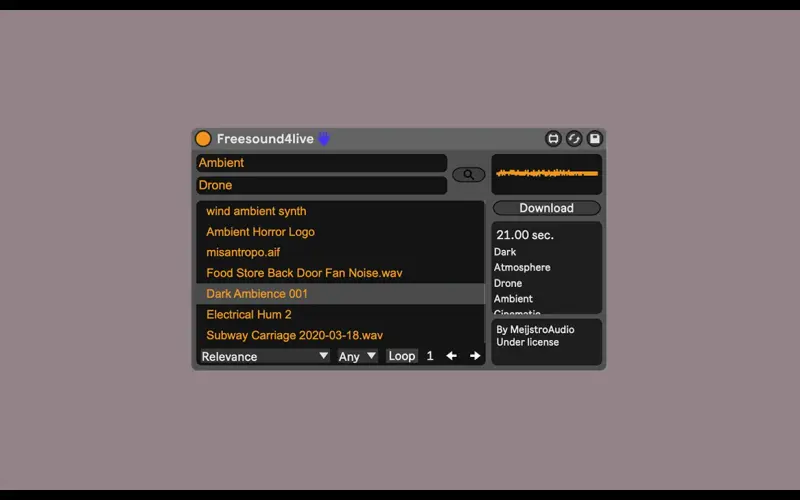Click the '21.00 sec.' duration text
Screen dimensions: 800x500
(525, 235)
